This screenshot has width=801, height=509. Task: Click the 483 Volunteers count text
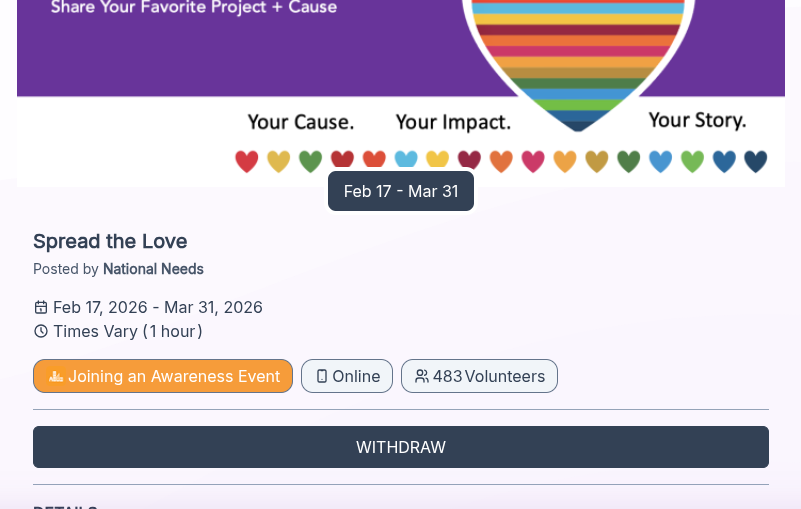coord(489,376)
